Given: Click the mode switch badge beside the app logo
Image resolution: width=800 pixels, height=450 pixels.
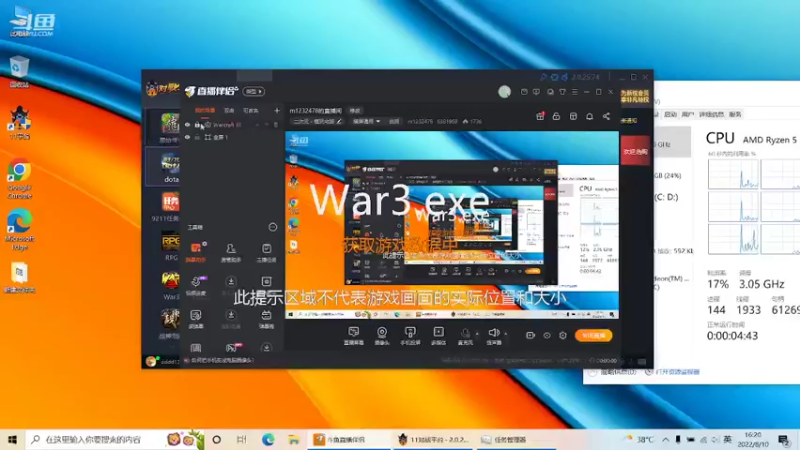Looking at the screenshot, I should (254, 91).
